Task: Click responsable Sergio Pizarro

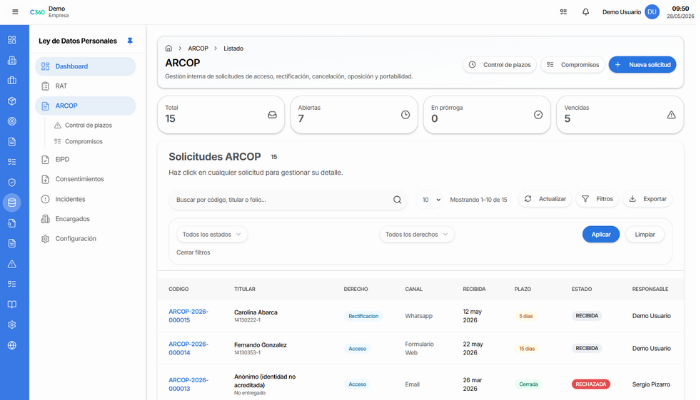Action: pyautogui.click(x=651, y=384)
